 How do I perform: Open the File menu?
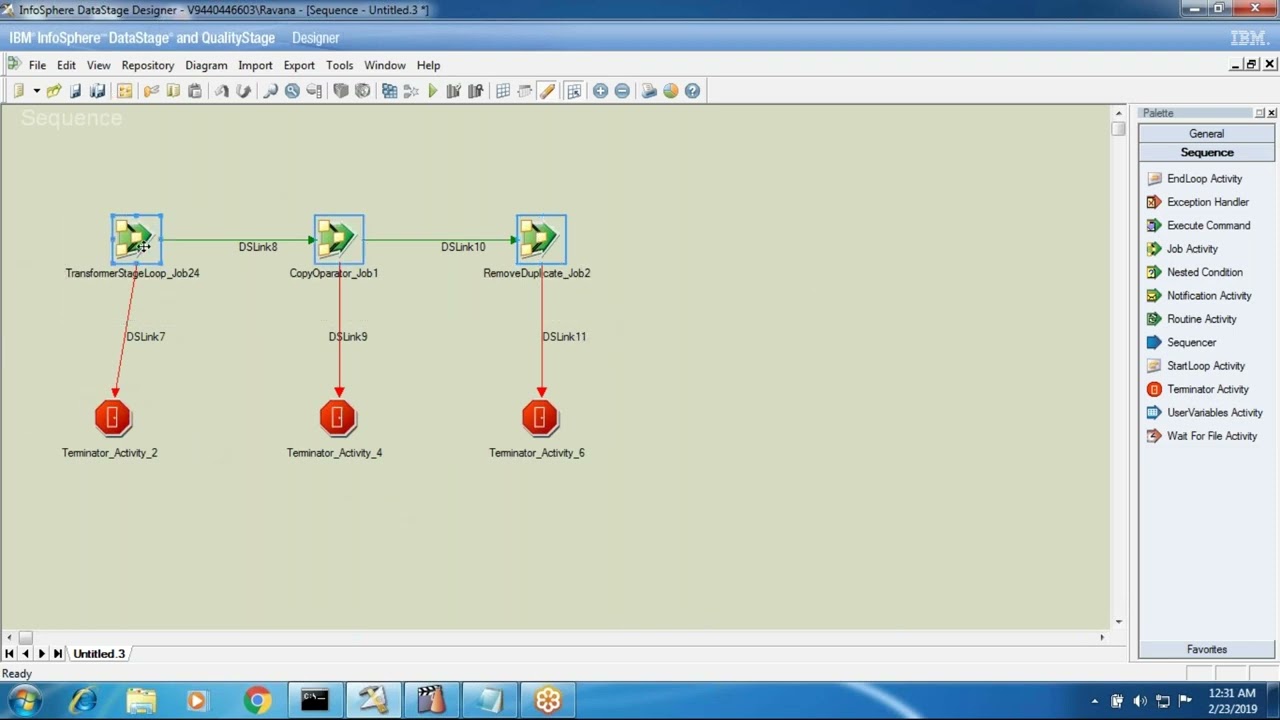(x=37, y=65)
